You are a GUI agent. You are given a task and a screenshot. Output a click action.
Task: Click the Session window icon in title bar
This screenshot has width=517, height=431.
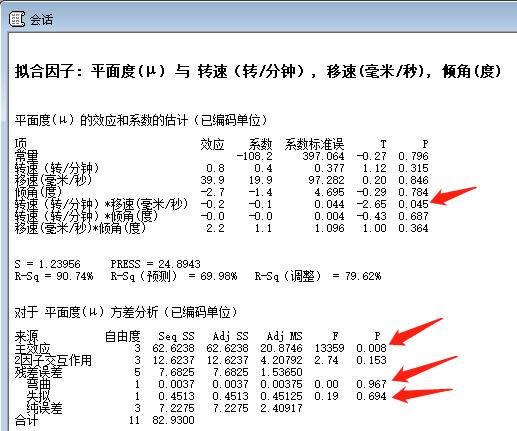16,19
